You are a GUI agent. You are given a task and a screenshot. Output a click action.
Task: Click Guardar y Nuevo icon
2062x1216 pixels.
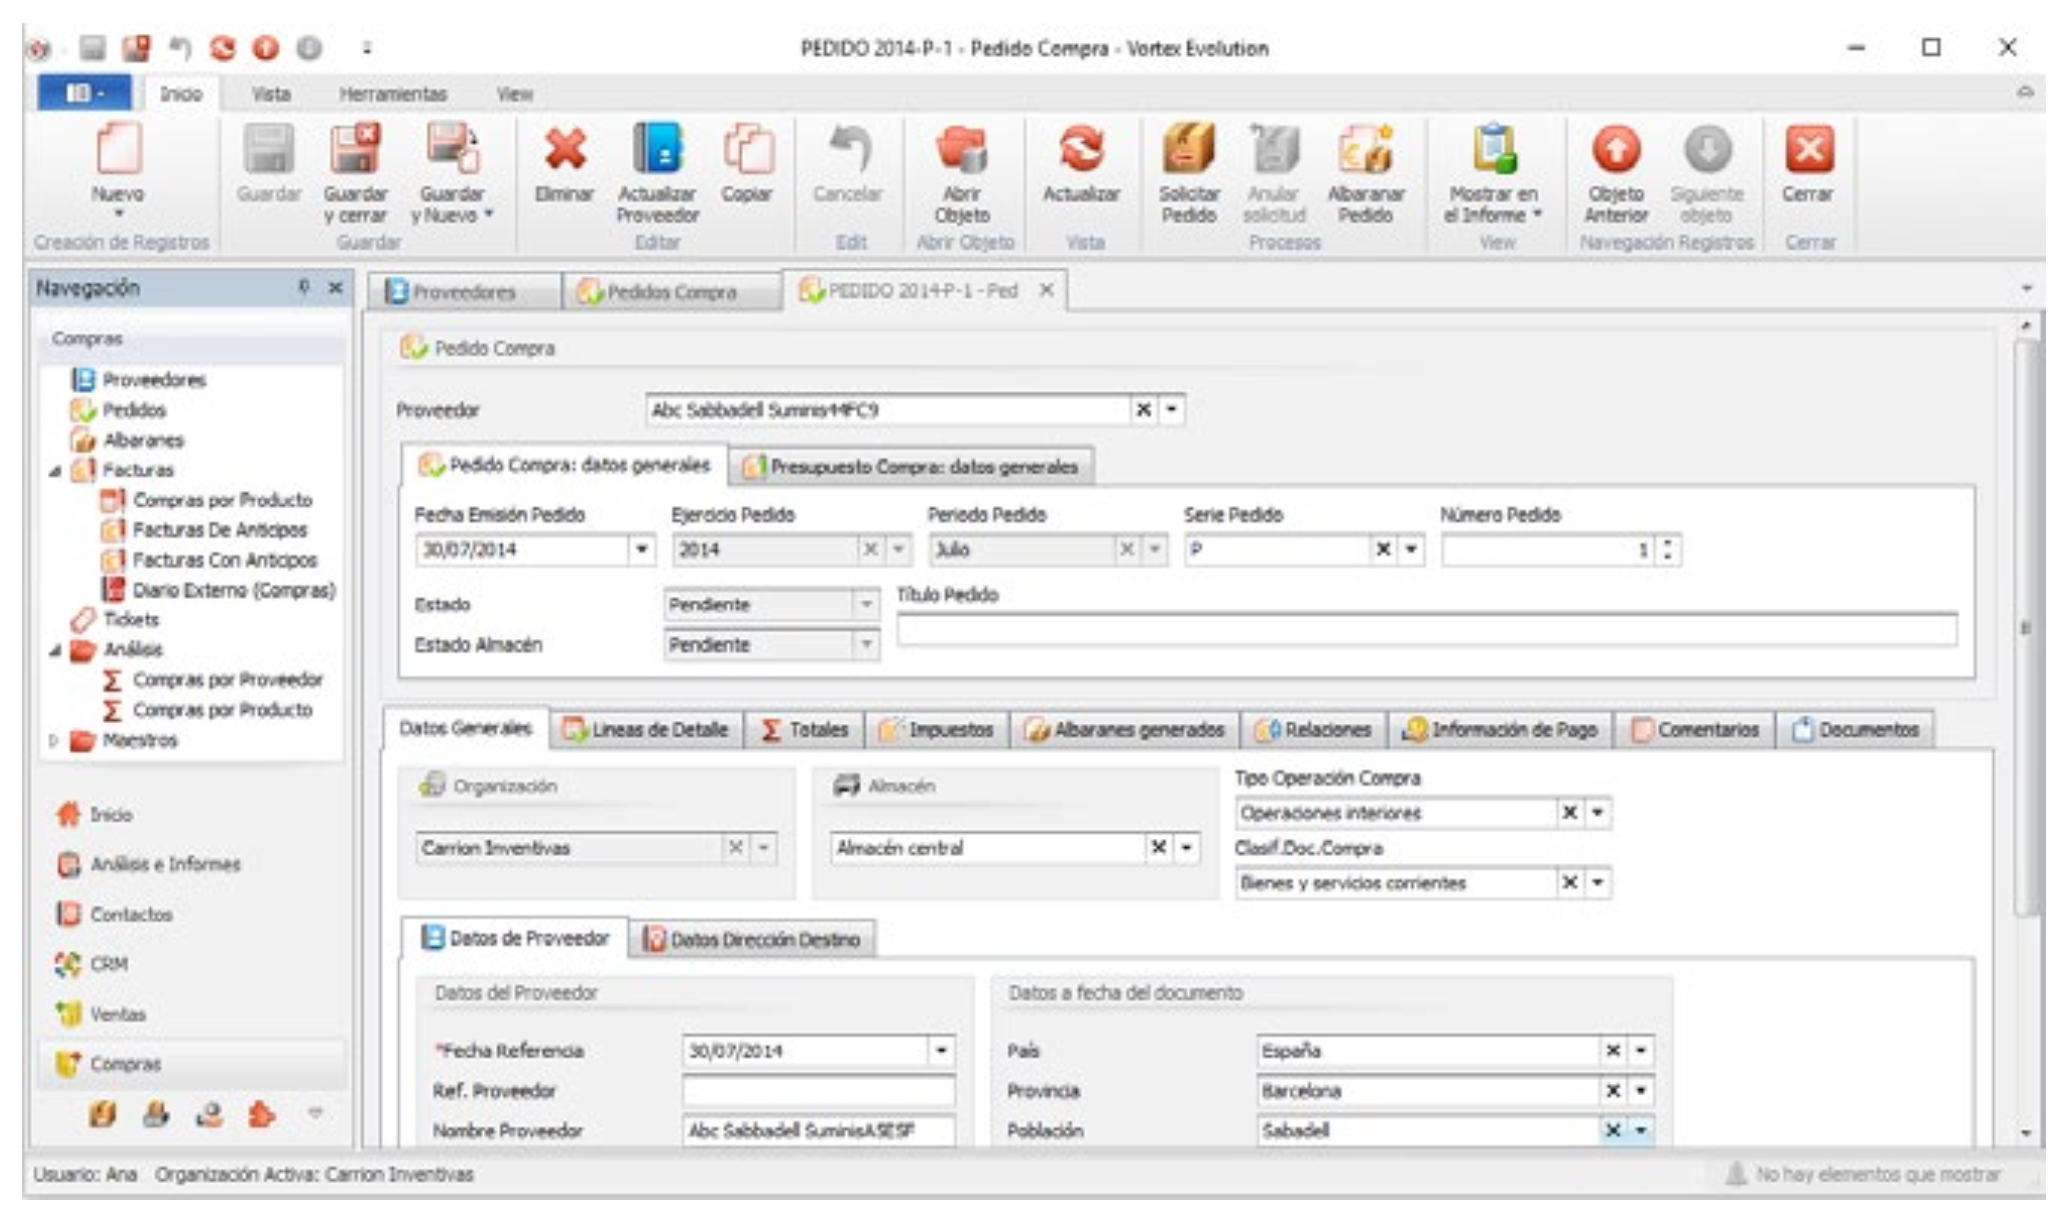point(452,148)
